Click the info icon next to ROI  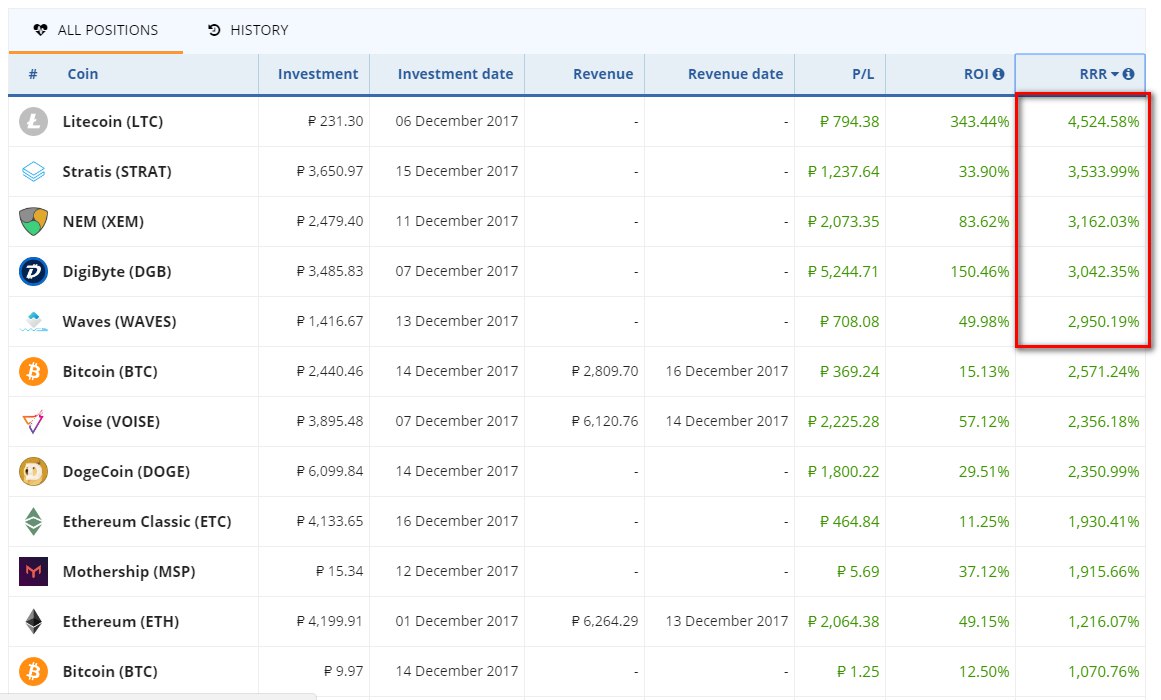tap(999, 74)
